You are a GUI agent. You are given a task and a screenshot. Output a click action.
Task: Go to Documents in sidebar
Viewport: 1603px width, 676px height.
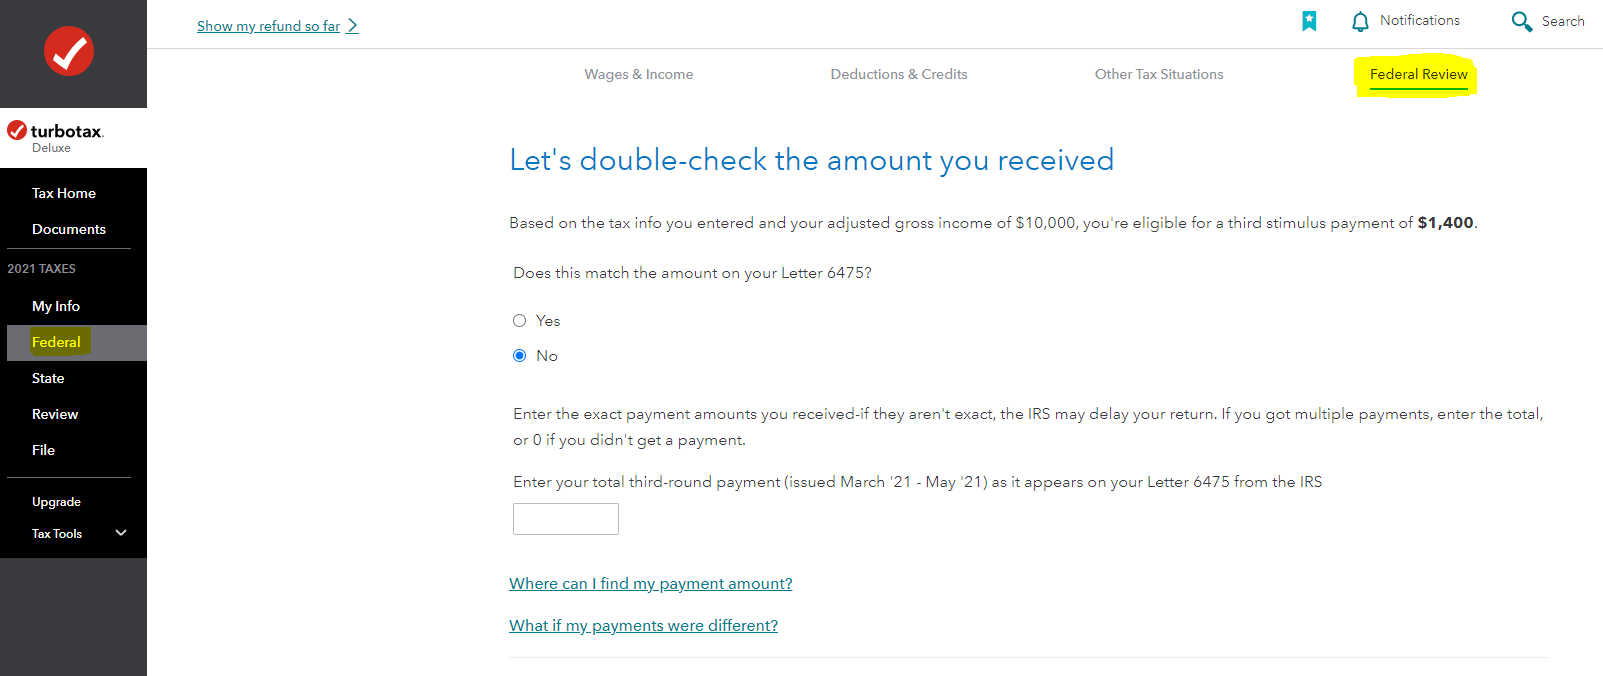click(69, 229)
